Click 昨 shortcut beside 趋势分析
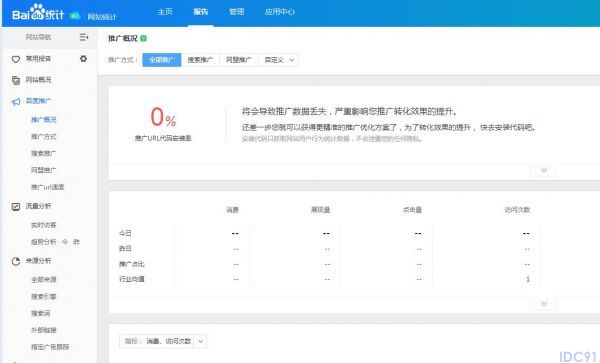Image resolution: width=600 pixels, height=363 pixels. (x=77, y=242)
